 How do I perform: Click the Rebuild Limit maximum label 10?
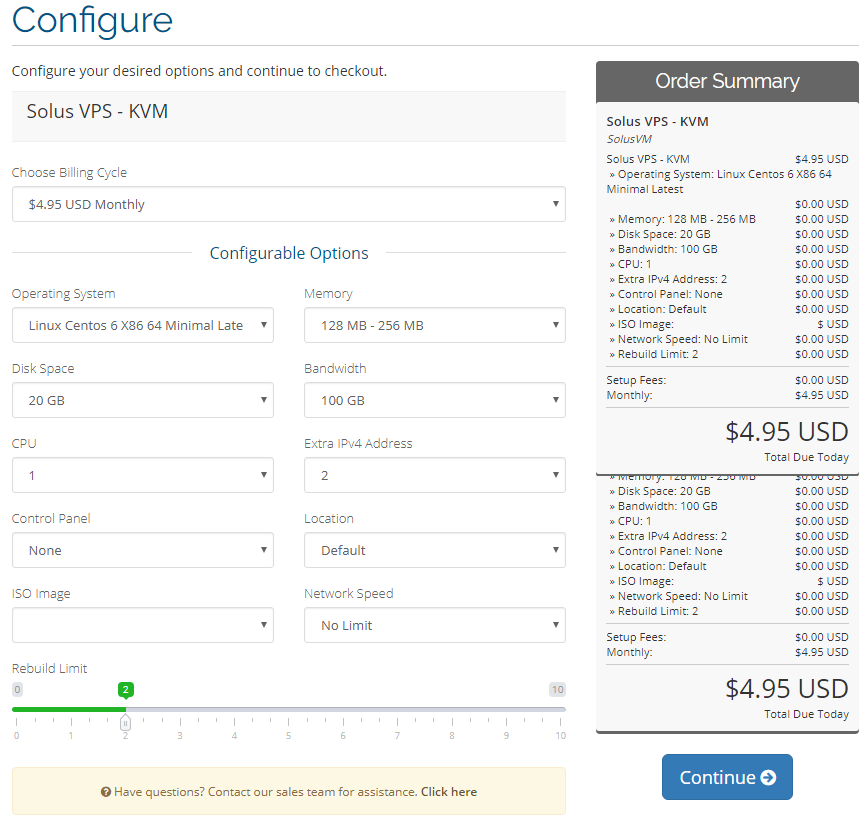[557, 689]
